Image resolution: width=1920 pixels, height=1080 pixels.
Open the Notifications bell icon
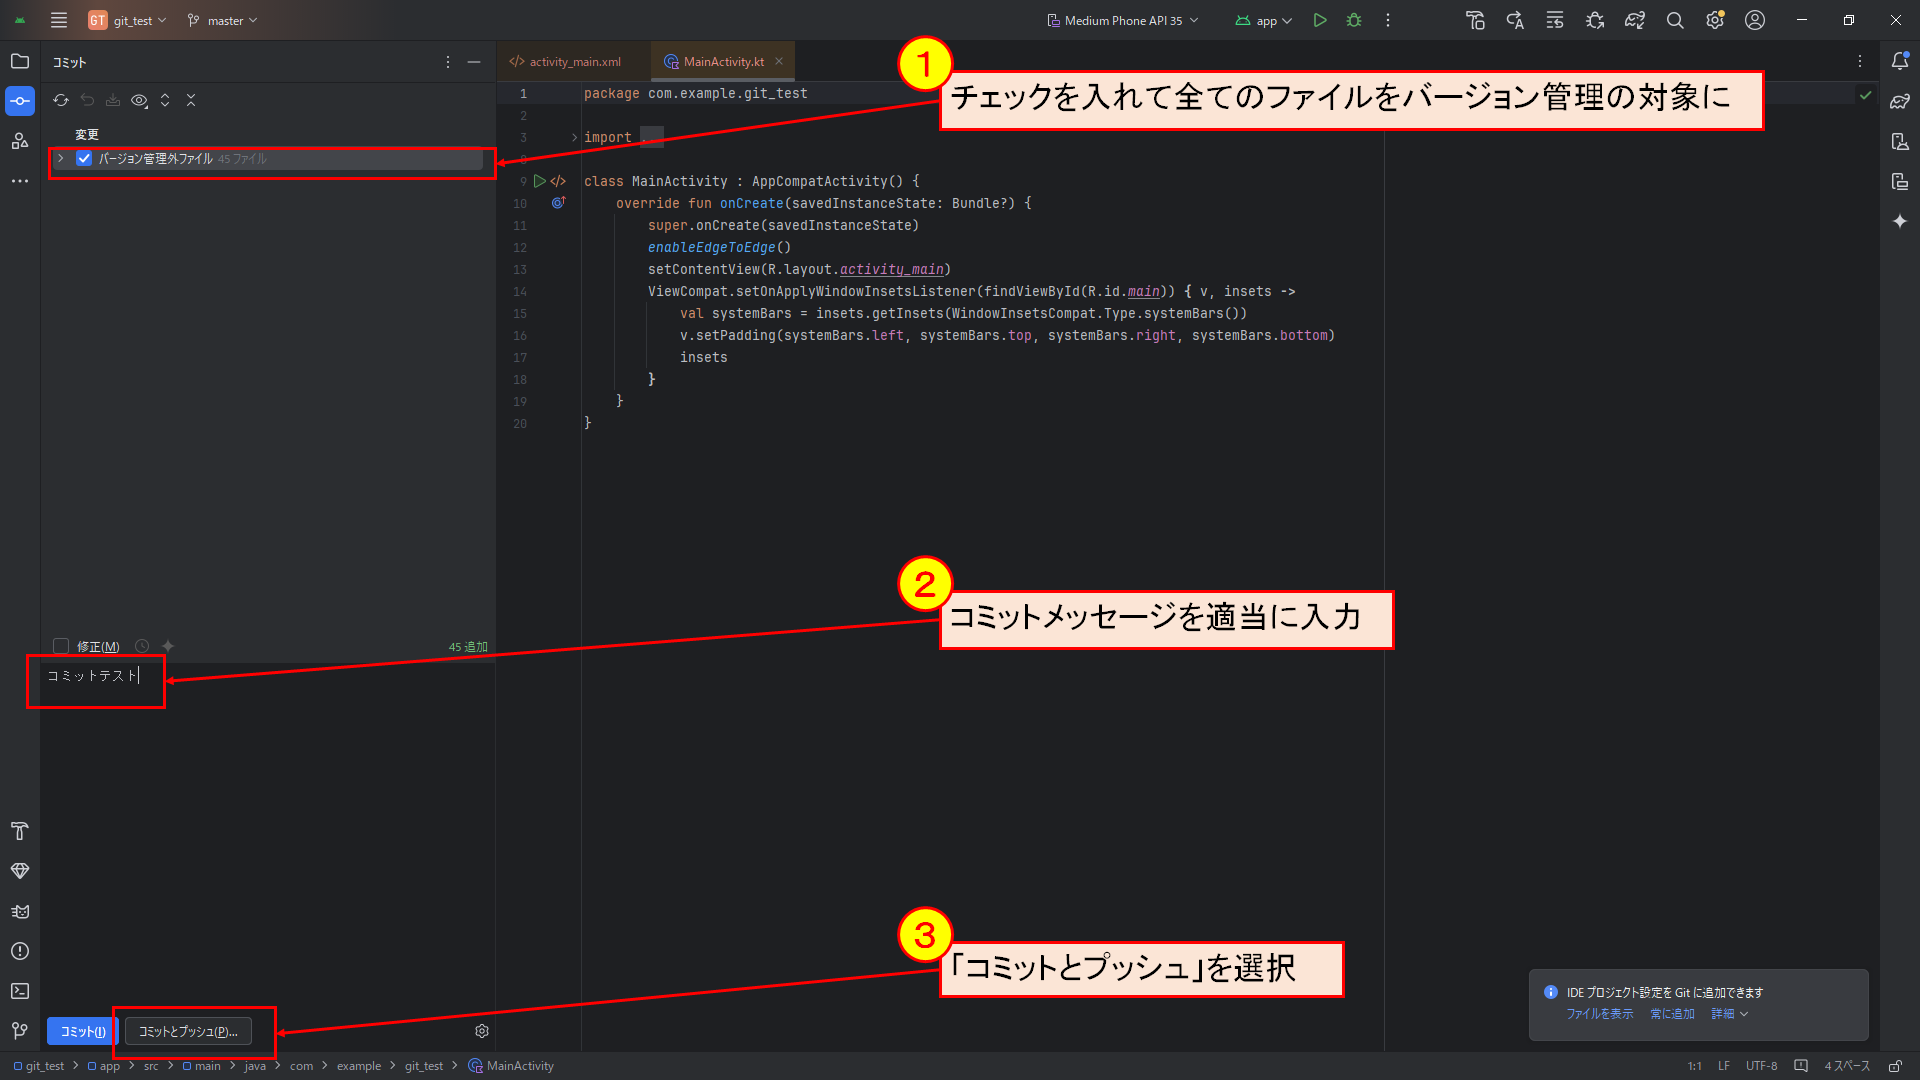pos(1900,61)
